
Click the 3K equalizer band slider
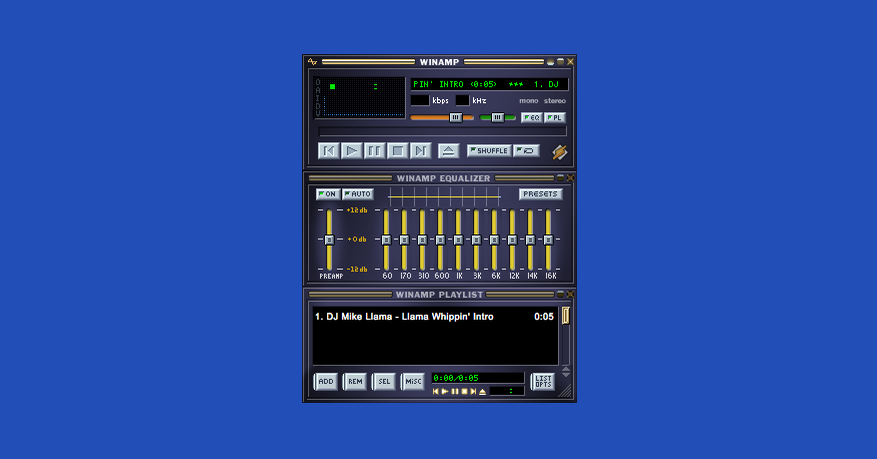tap(476, 240)
